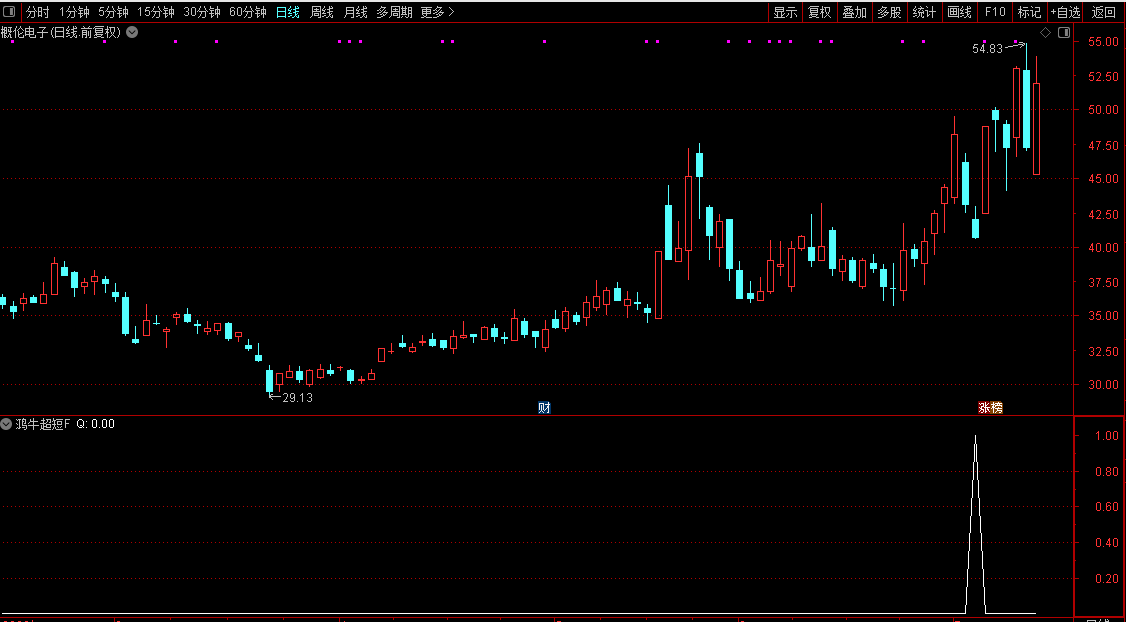
Task: Click the 叠加 overlay button
Action: pyautogui.click(x=854, y=12)
